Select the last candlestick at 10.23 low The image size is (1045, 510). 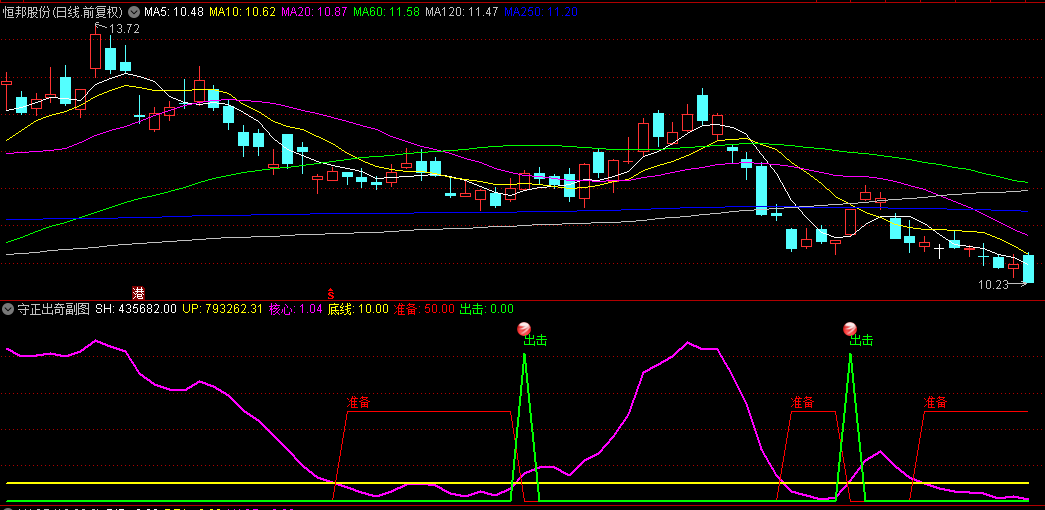tap(1028, 269)
